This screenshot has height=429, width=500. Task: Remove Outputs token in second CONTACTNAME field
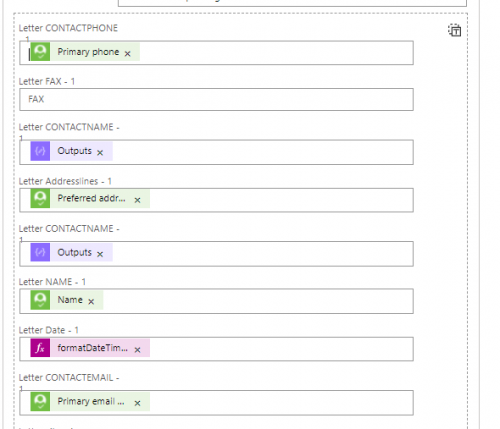point(100,254)
